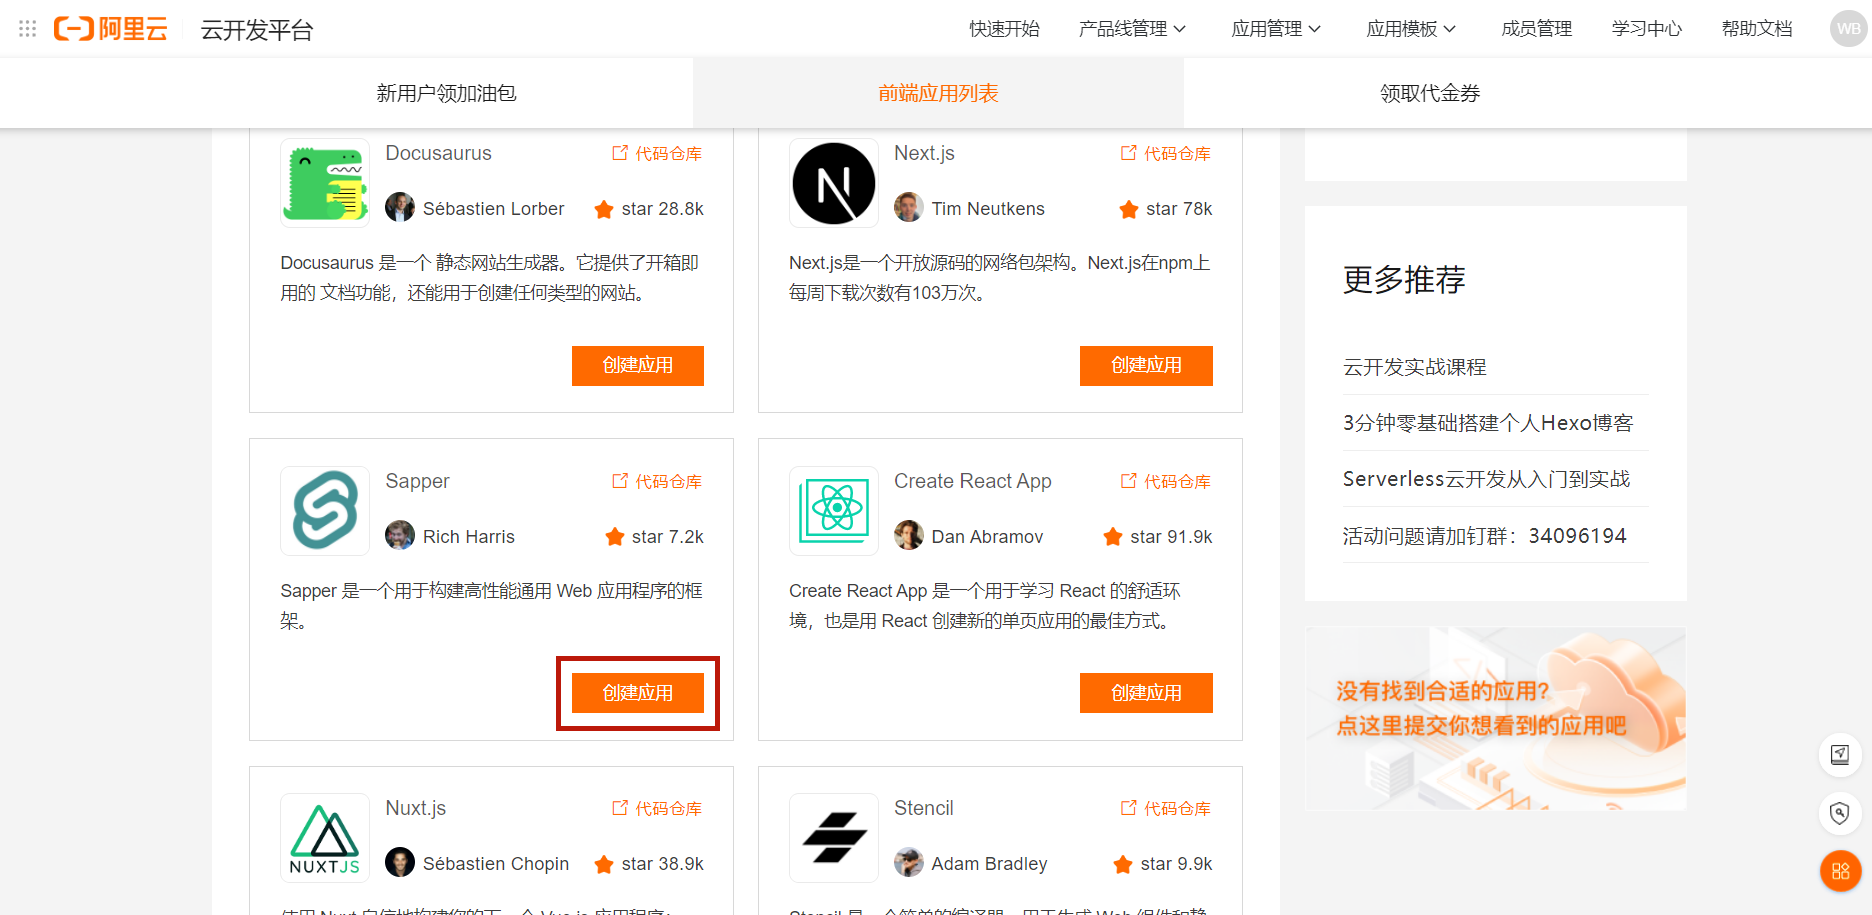Viewport: 1872px width, 915px height.
Task: Click the Sapper framework logo
Action: pos(324,511)
